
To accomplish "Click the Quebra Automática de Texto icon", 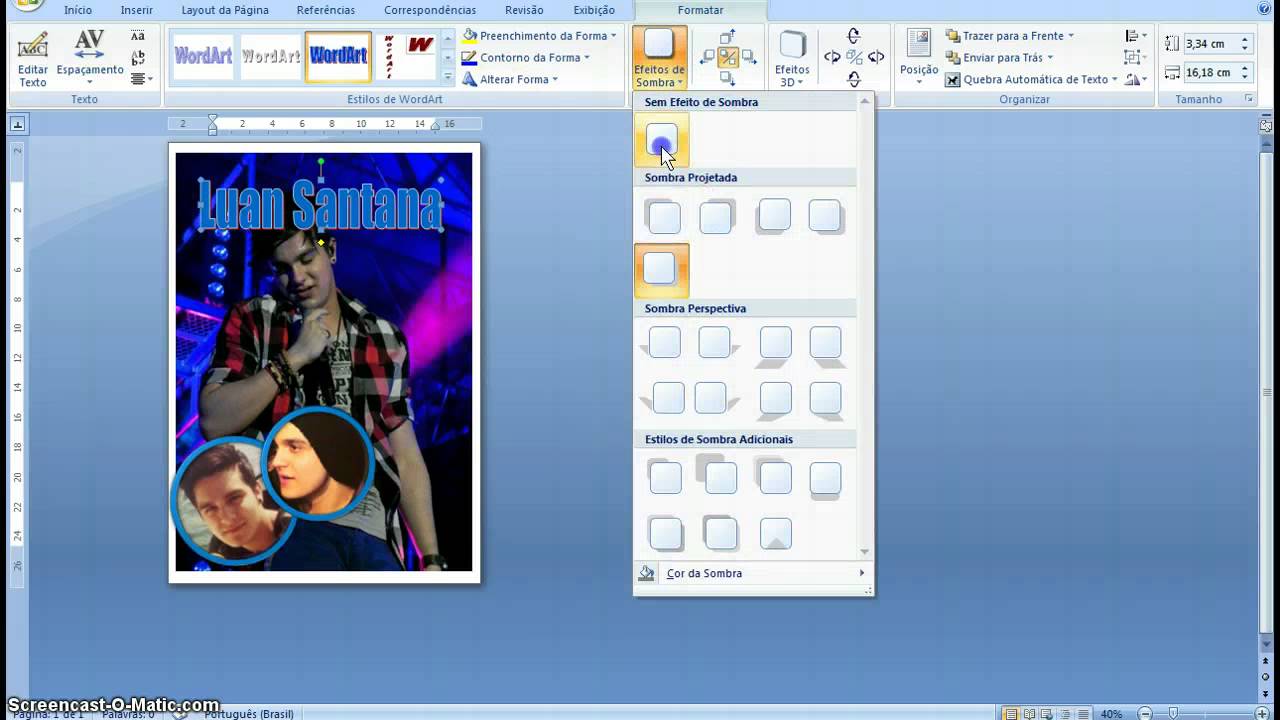I will [x=952, y=80].
